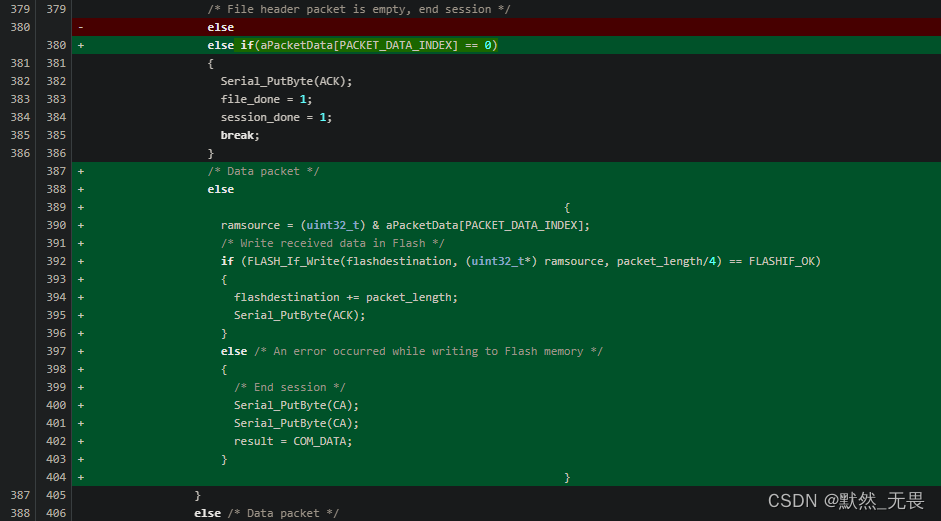Click 'Serial_PutByte(ACK);' on line 395
The image size is (941, 521).
pos(299,315)
